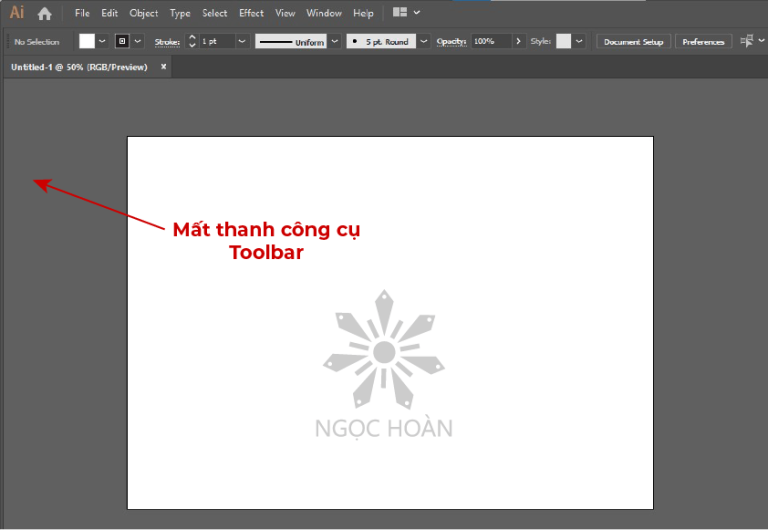Close the Untitled-1 document tab
The width and height of the screenshot is (768, 530).
coord(164,67)
